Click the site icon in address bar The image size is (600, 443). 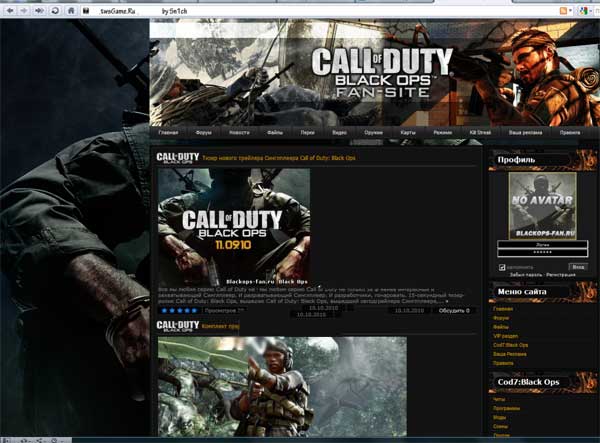[x=86, y=11]
